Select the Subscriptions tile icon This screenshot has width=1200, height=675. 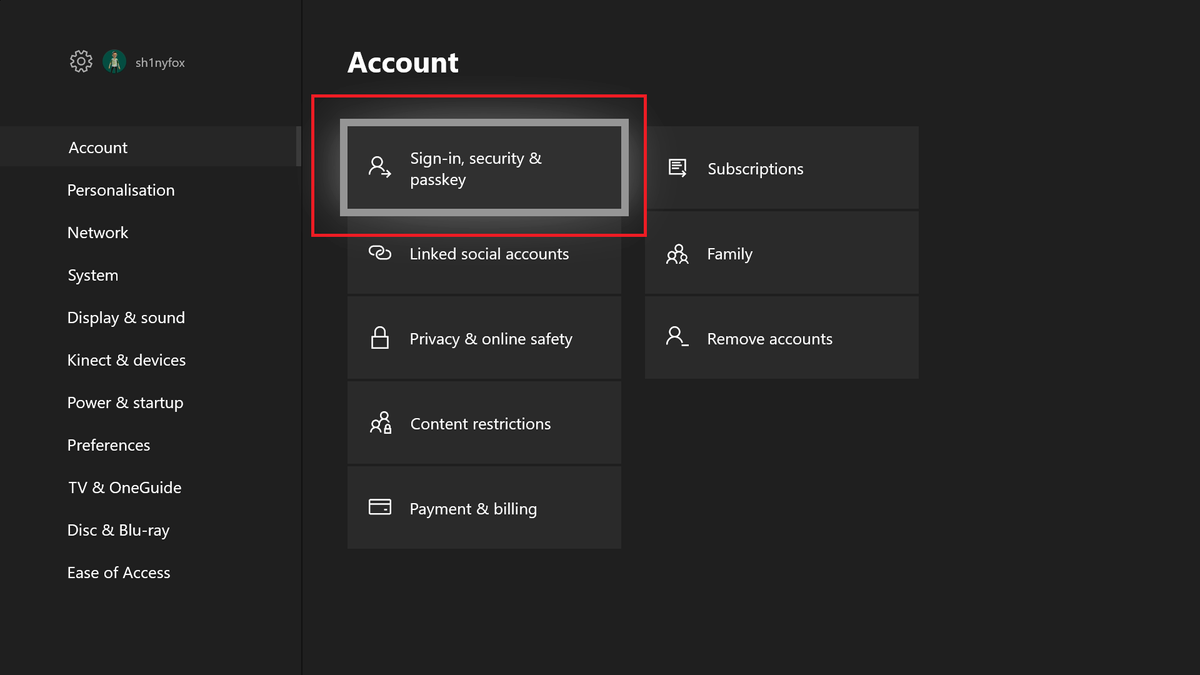677,168
